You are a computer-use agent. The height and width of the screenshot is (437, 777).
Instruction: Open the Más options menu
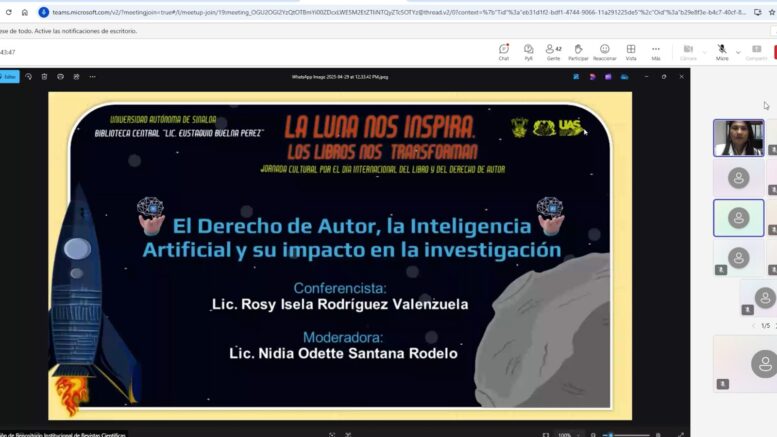(x=656, y=51)
